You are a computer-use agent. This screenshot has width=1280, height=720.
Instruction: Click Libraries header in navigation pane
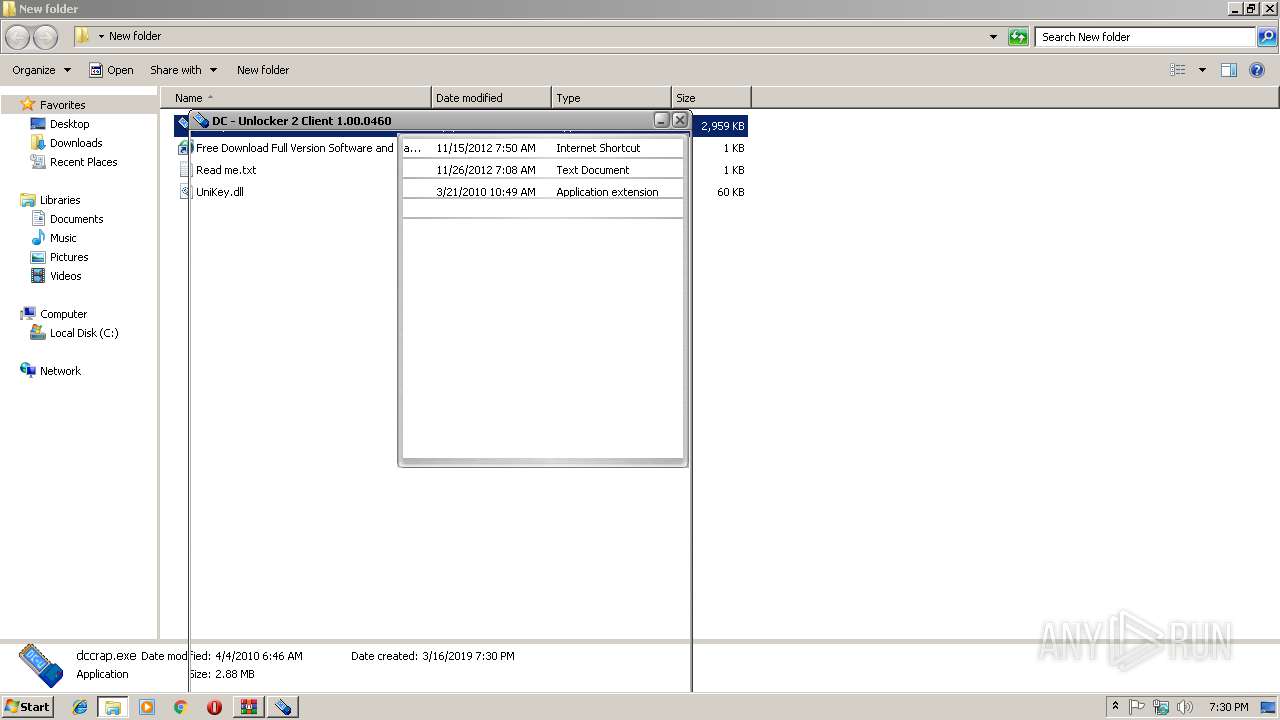tap(60, 200)
